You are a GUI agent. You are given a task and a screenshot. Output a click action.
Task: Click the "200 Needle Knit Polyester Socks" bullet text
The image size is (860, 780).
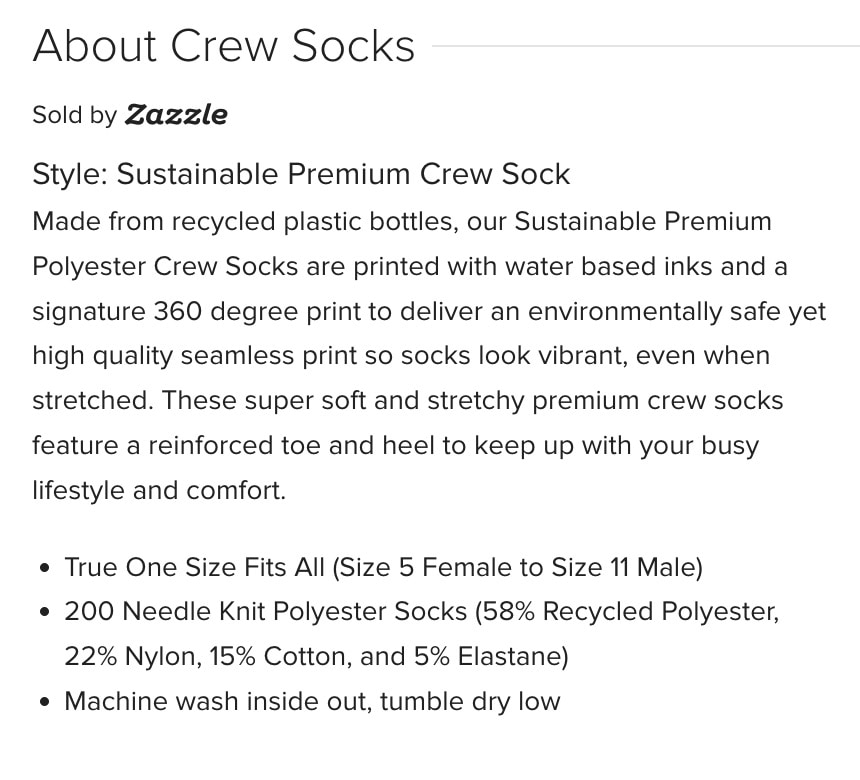(x=266, y=612)
